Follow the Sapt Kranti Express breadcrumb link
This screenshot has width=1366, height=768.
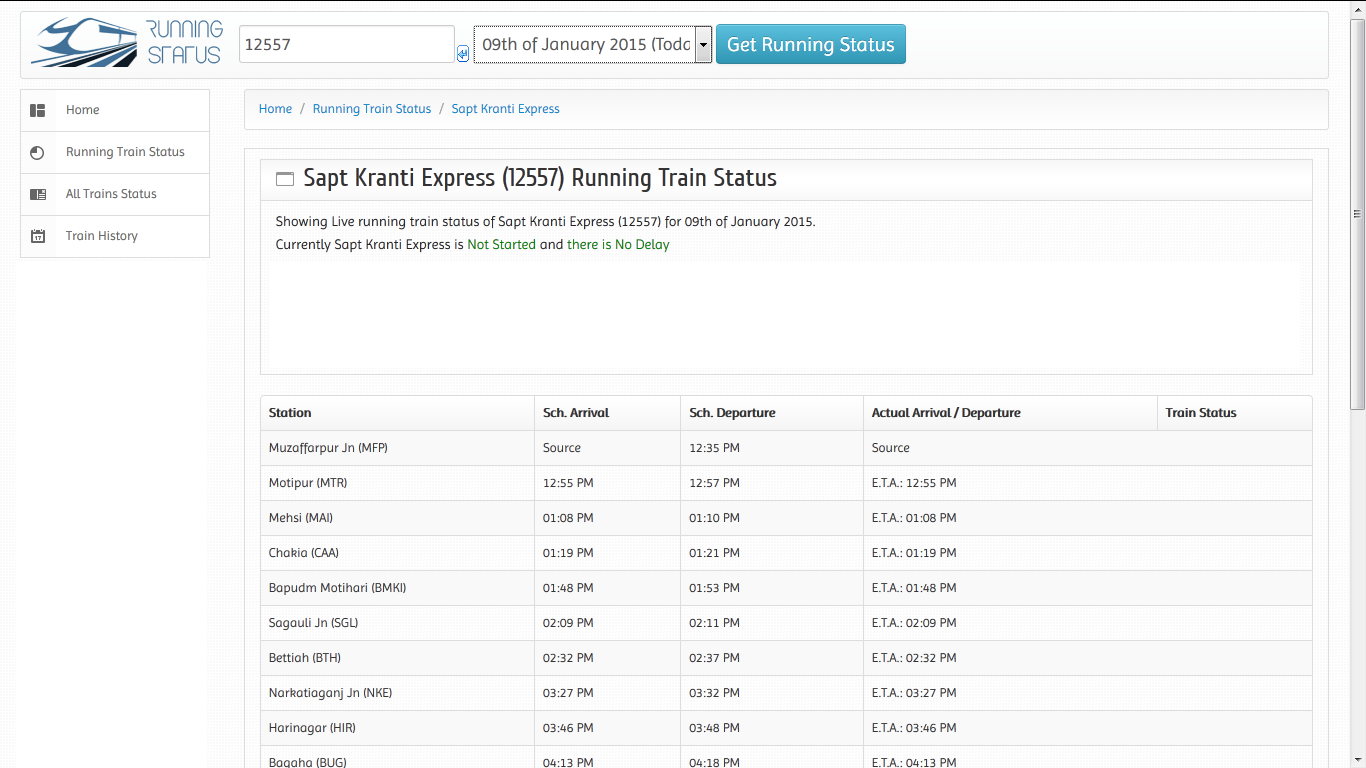(x=506, y=109)
